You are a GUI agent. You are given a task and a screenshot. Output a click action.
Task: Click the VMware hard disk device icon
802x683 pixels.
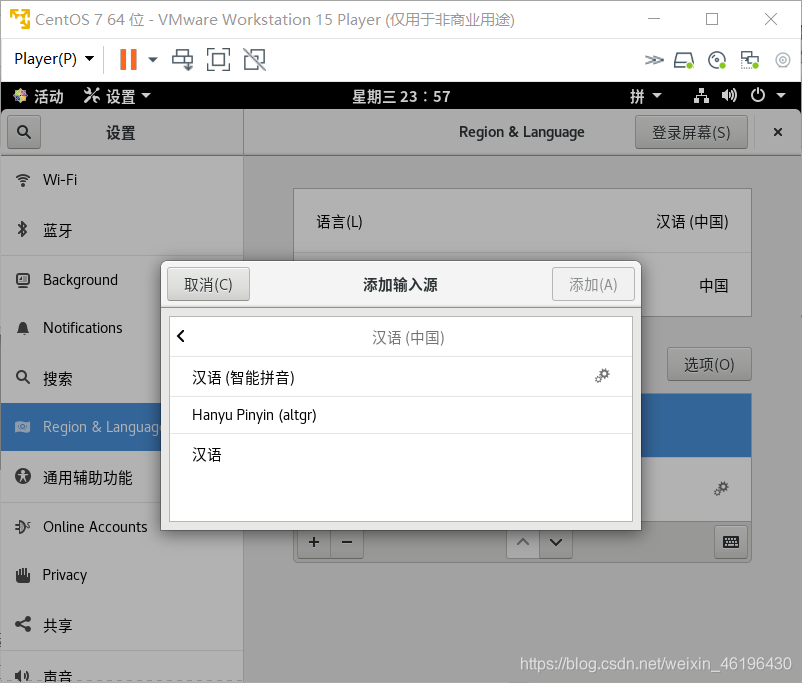tap(684, 60)
